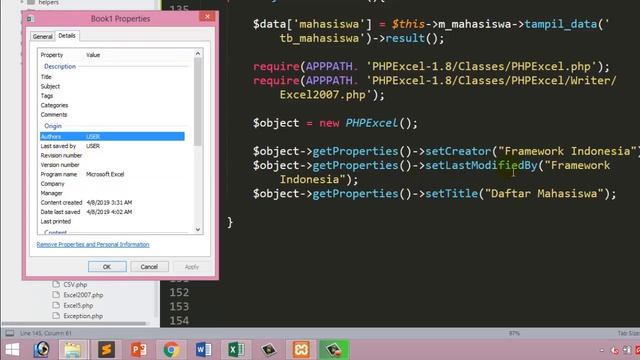Click the Exception.php file icon
Image resolution: width=640 pixels, height=360 pixels.
tap(56, 316)
